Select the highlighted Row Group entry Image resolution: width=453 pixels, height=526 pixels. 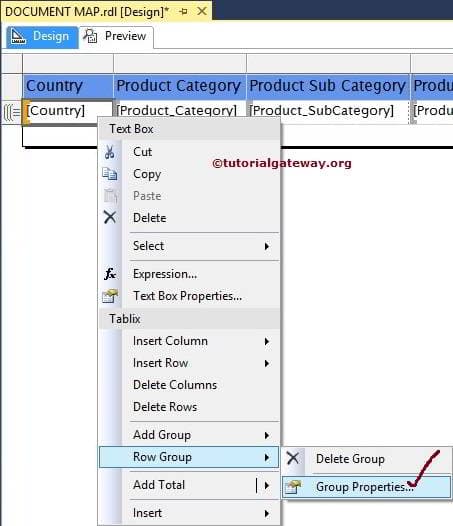tap(189, 457)
